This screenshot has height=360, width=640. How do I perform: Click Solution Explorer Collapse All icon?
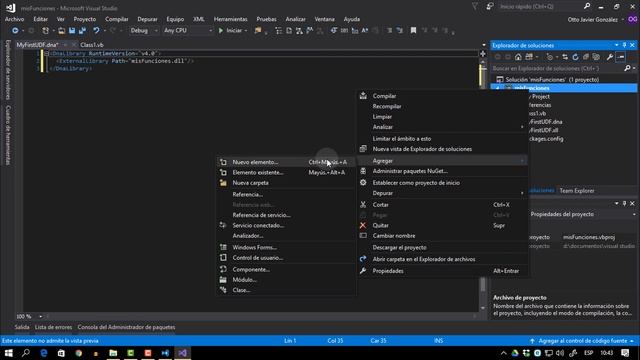click(x=586, y=57)
